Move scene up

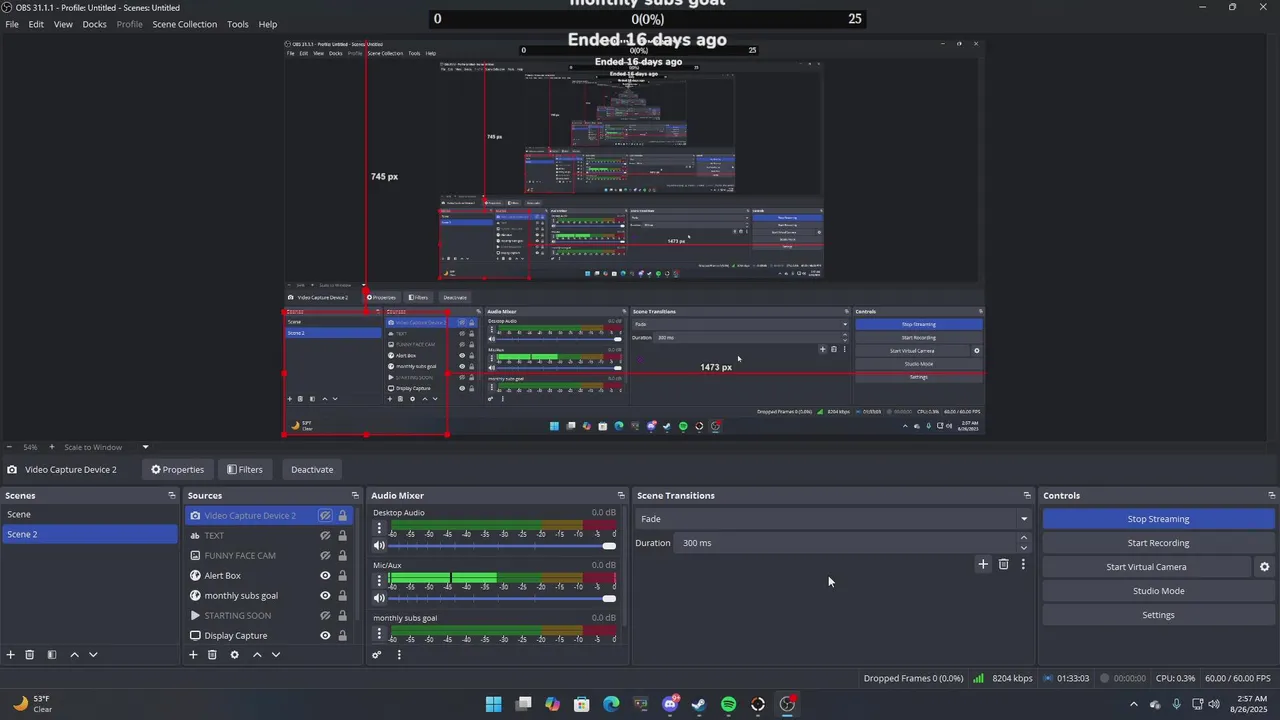click(x=74, y=655)
